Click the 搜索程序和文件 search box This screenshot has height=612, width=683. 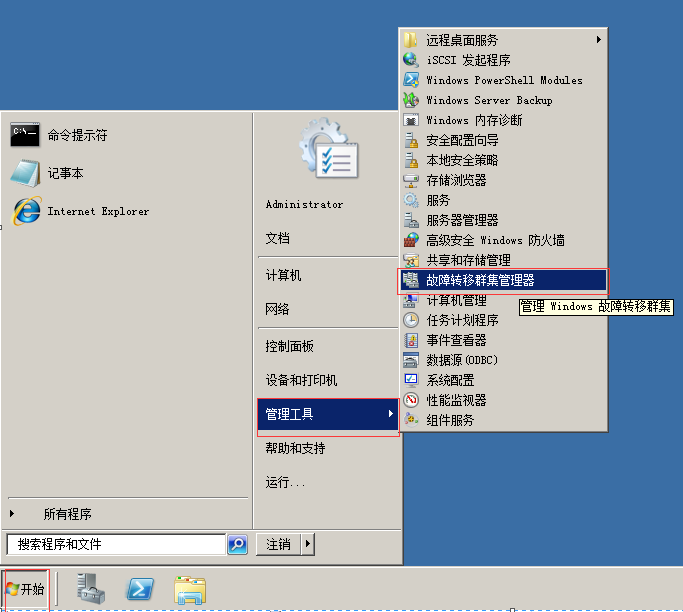coord(115,544)
